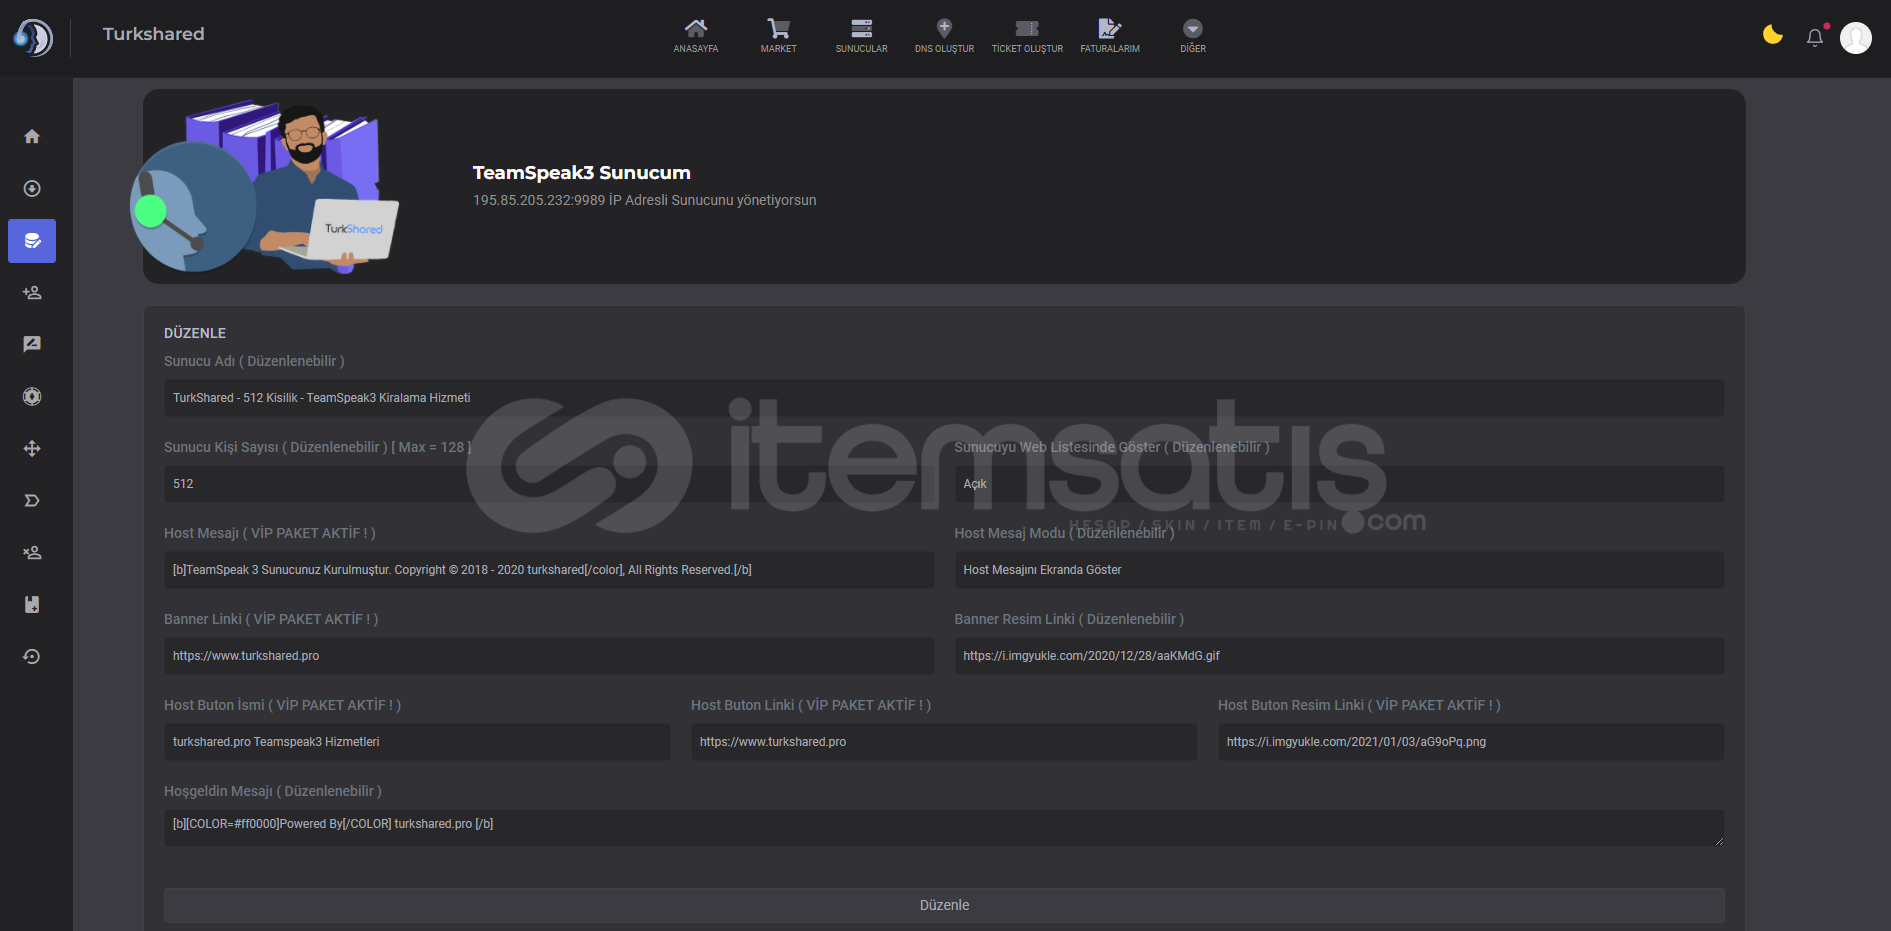Open Host Mesaj Modu dropdown
The width and height of the screenshot is (1891, 931).
pyautogui.click(x=1339, y=570)
